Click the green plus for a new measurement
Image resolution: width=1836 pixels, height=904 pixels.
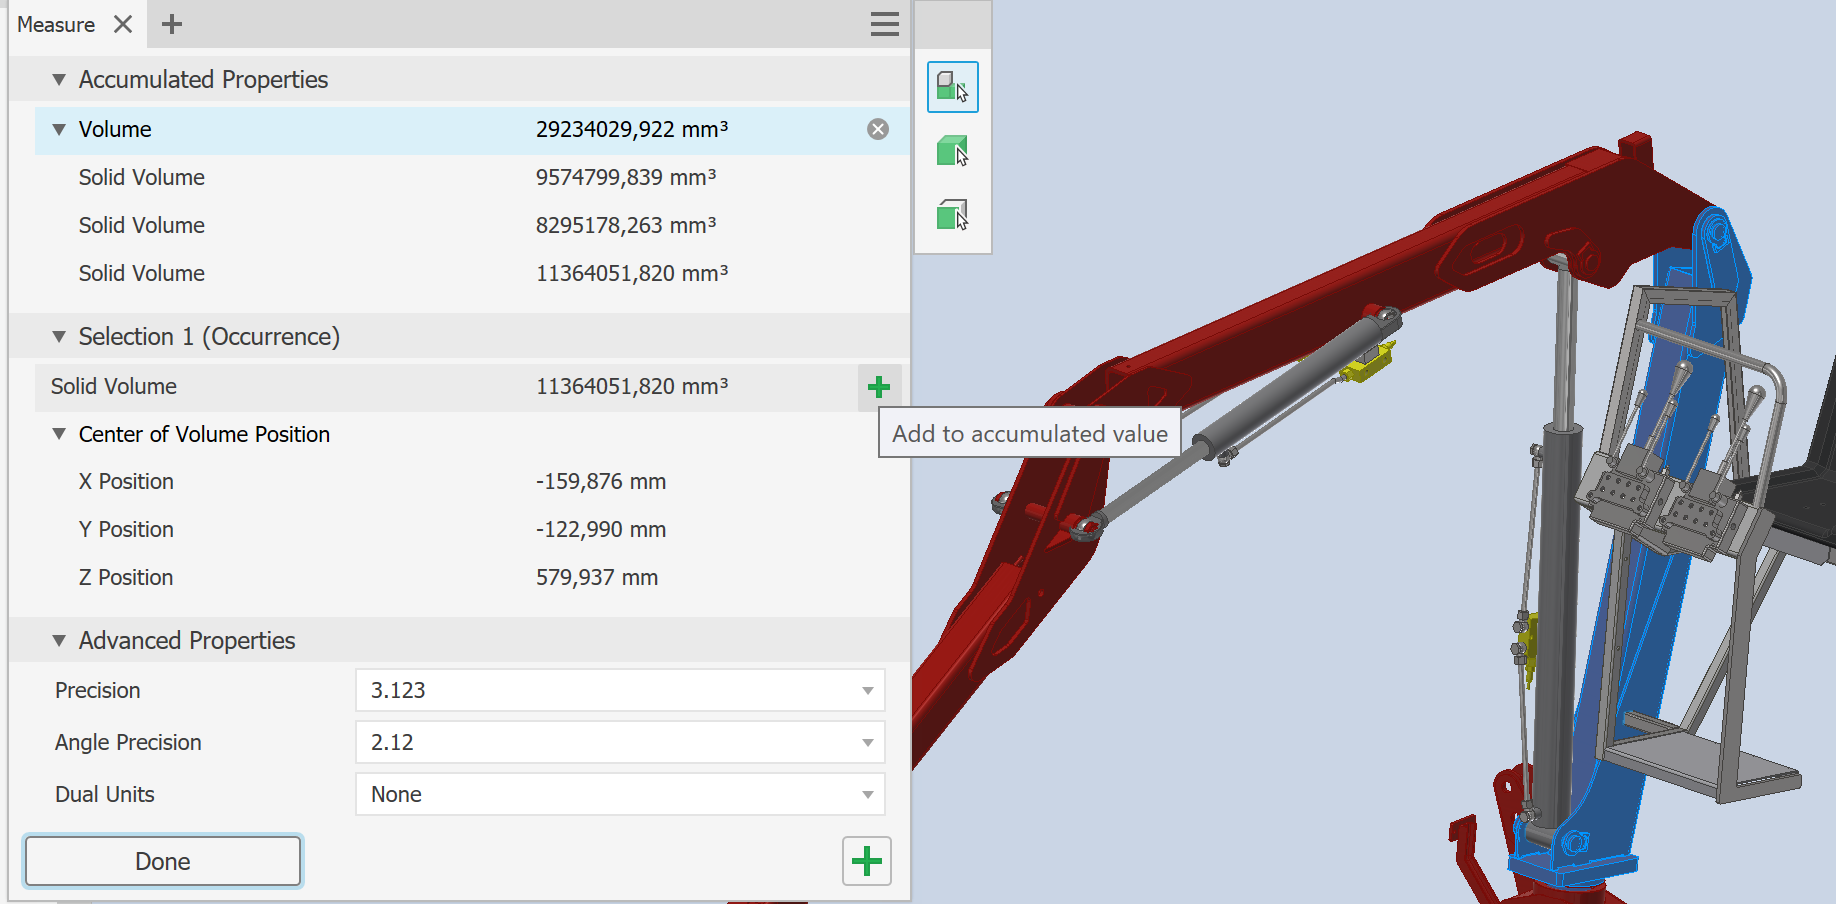pyautogui.click(x=866, y=861)
